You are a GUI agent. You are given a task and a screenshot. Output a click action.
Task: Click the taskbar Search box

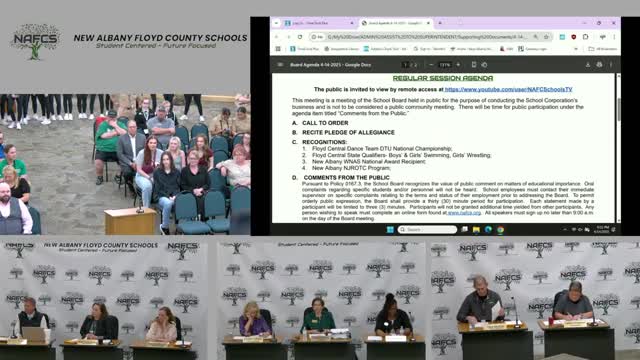427,229
